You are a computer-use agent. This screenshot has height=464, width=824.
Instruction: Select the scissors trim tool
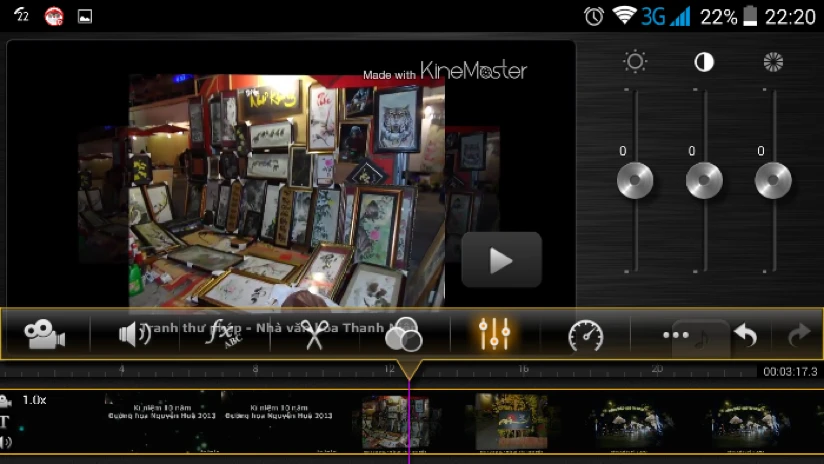tap(314, 334)
